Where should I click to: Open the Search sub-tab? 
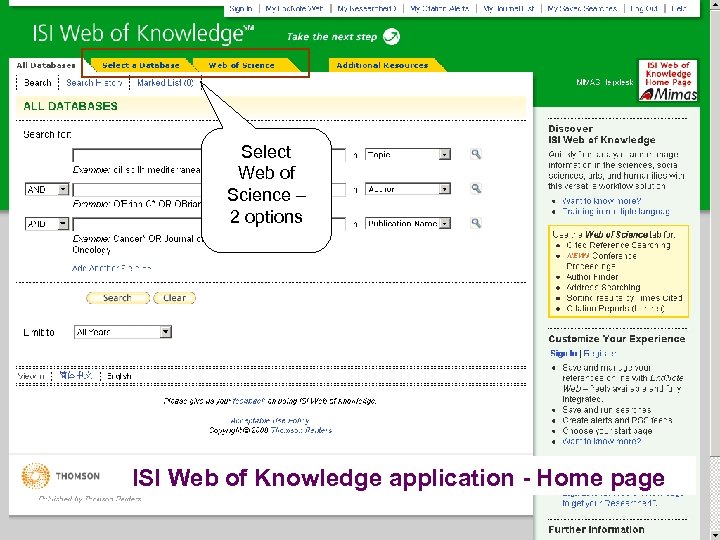(x=38, y=83)
